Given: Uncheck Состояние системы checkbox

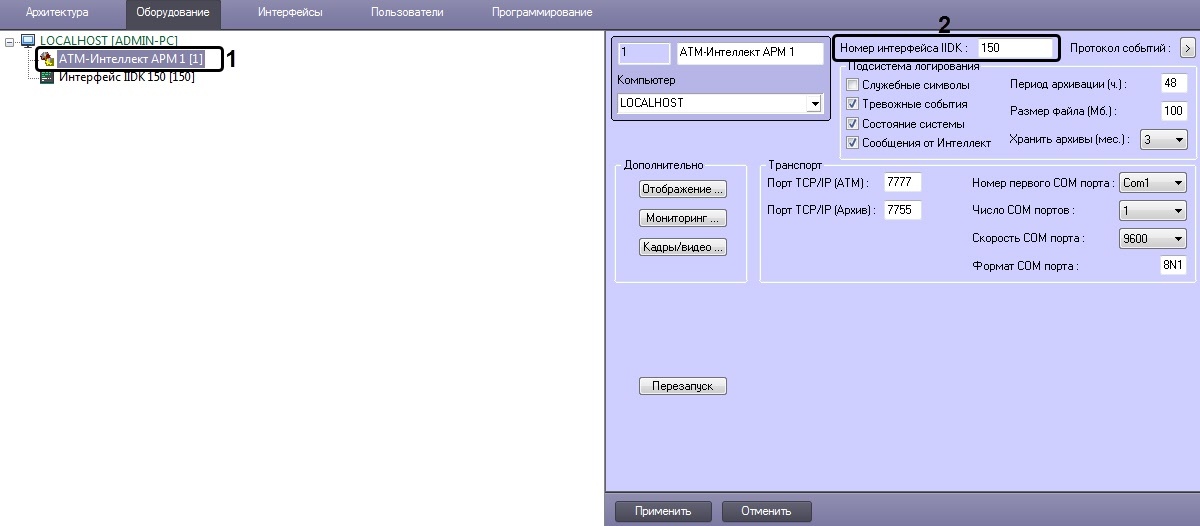Looking at the screenshot, I should tap(853, 124).
